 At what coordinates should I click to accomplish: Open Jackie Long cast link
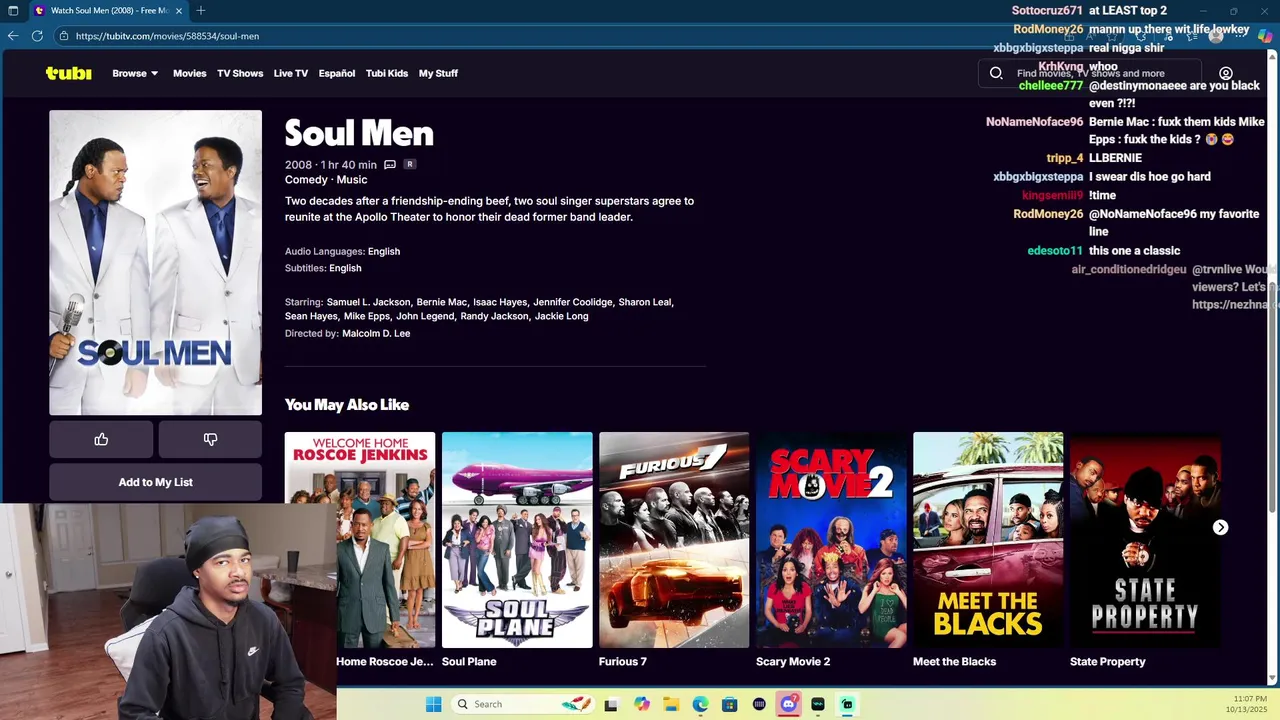pos(562,316)
